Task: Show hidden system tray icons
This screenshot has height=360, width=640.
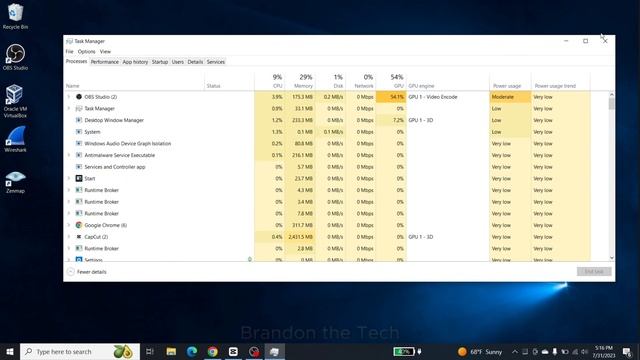Action: tap(515, 351)
